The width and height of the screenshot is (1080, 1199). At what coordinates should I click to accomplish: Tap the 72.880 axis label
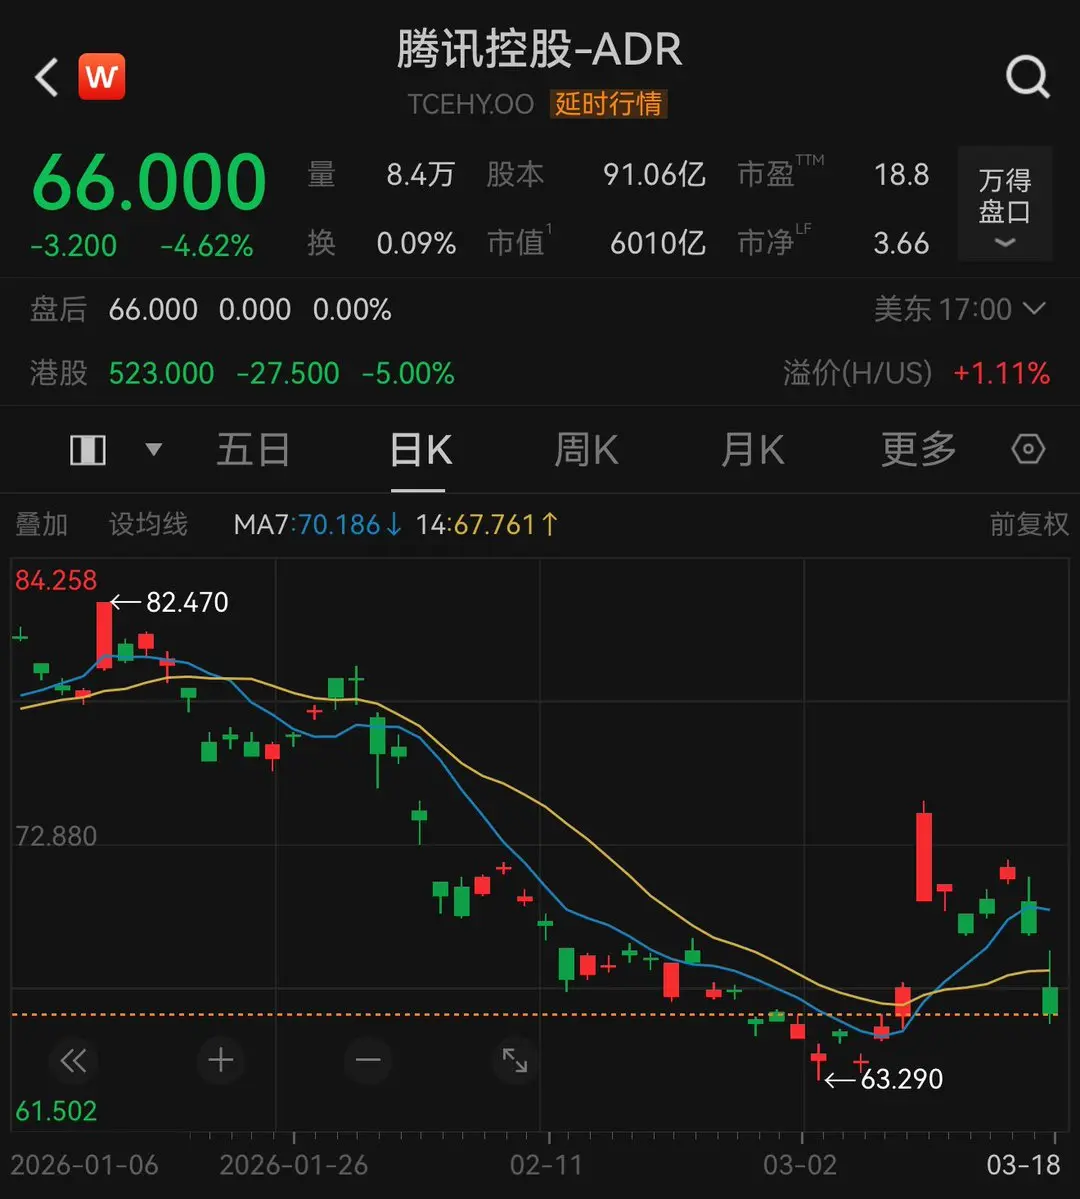coord(56,837)
